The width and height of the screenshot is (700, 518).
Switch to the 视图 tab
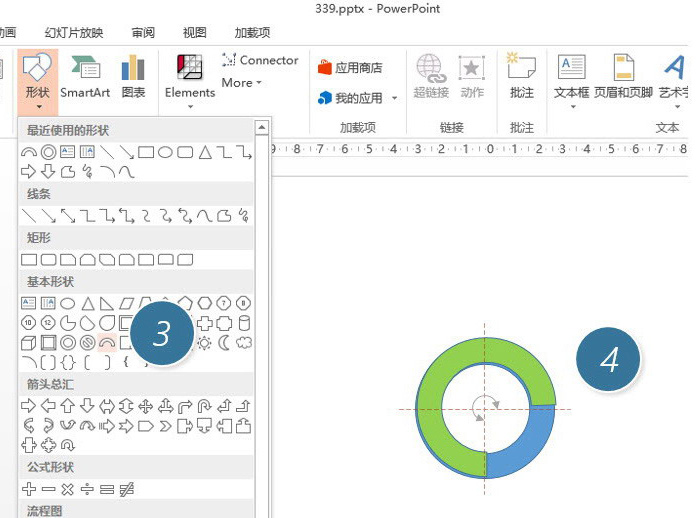[x=195, y=33]
